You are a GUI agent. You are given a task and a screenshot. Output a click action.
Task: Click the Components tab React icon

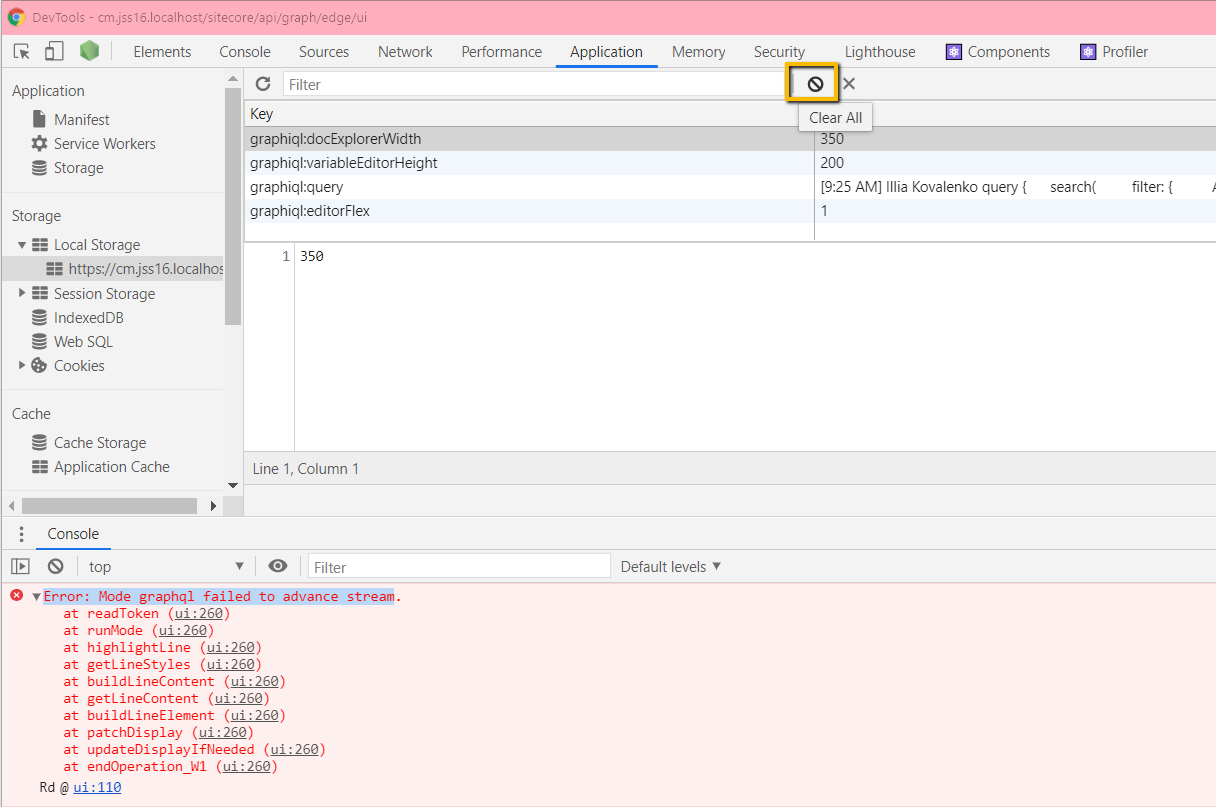[954, 52]
